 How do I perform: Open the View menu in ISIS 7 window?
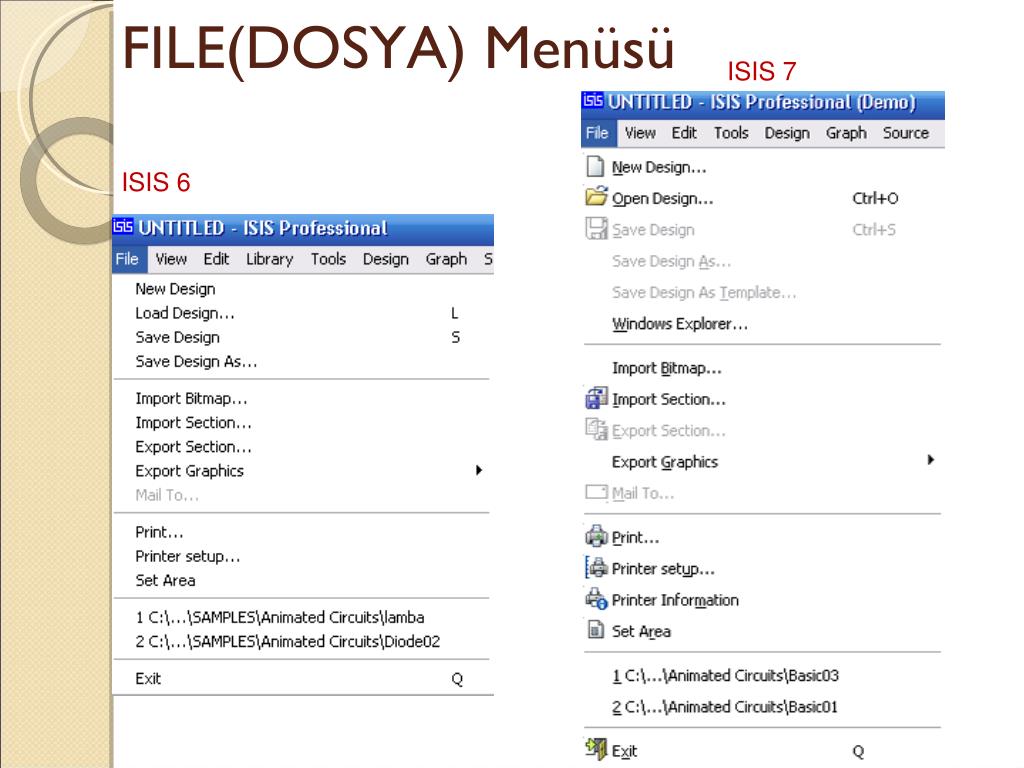coord(640,133)
